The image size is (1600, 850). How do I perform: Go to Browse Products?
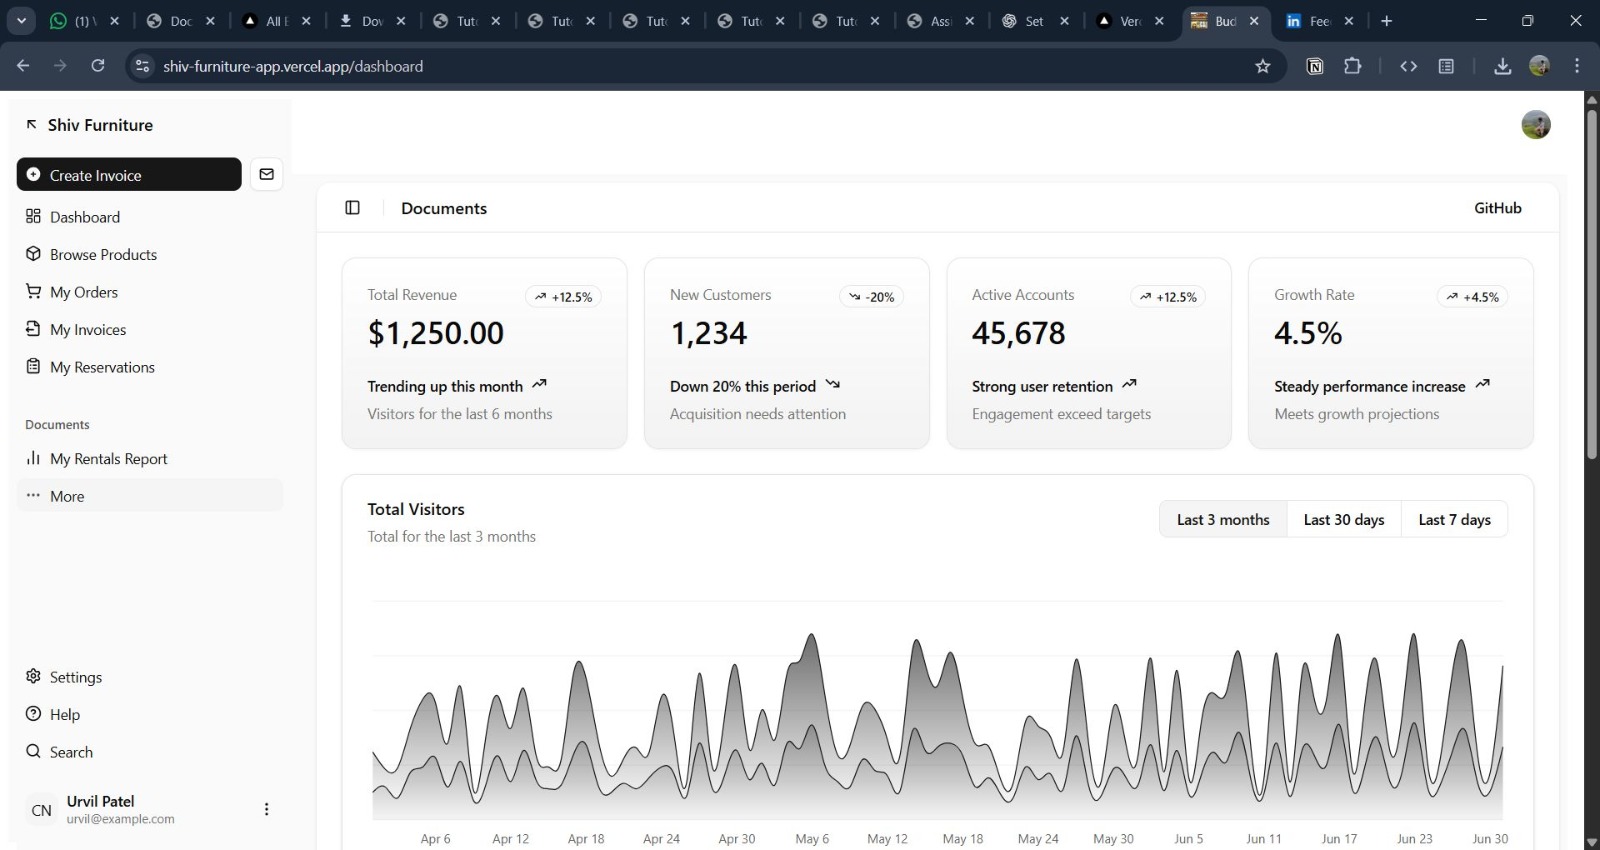pyautogui.click(x=103, y=255)
